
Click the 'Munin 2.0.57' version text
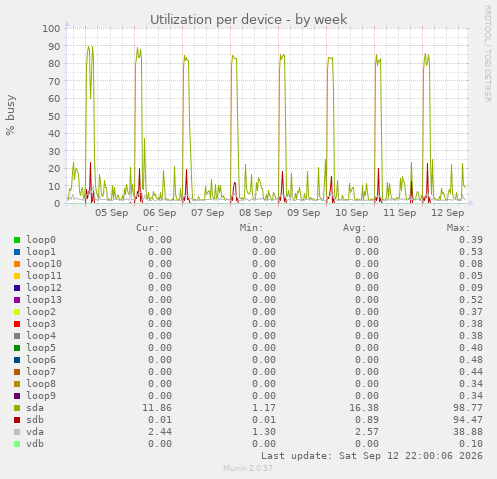[x=248, y=468]
